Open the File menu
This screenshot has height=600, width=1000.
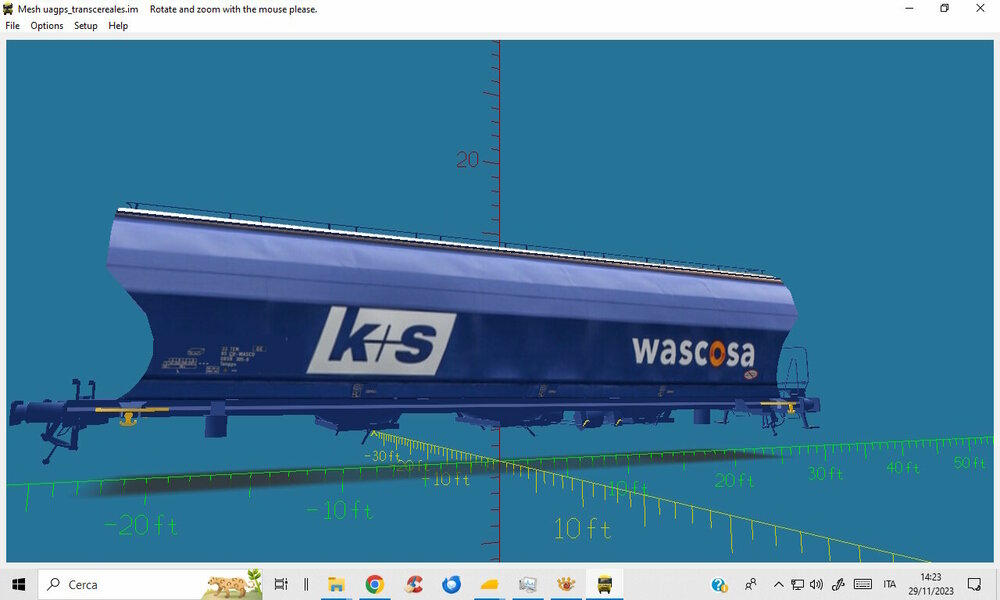coord(12,26)
